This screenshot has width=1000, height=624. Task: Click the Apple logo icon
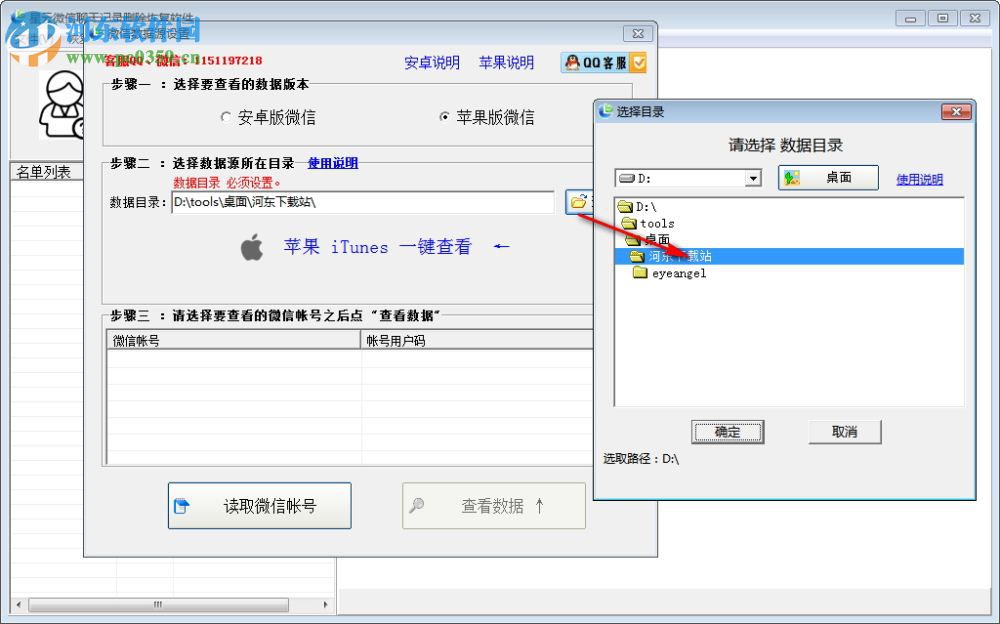click(x=252, y=247)
